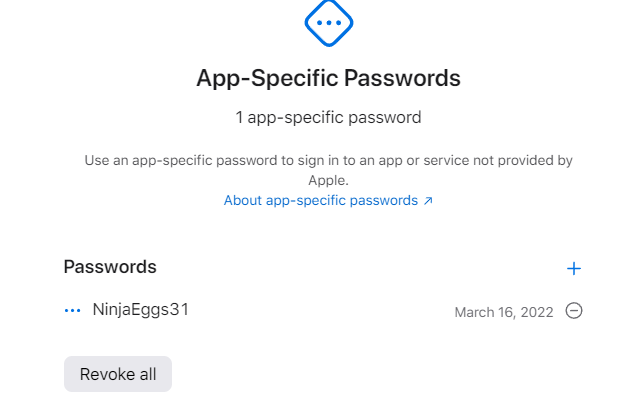Click the year 2022 in the password date

coord(536,312)
